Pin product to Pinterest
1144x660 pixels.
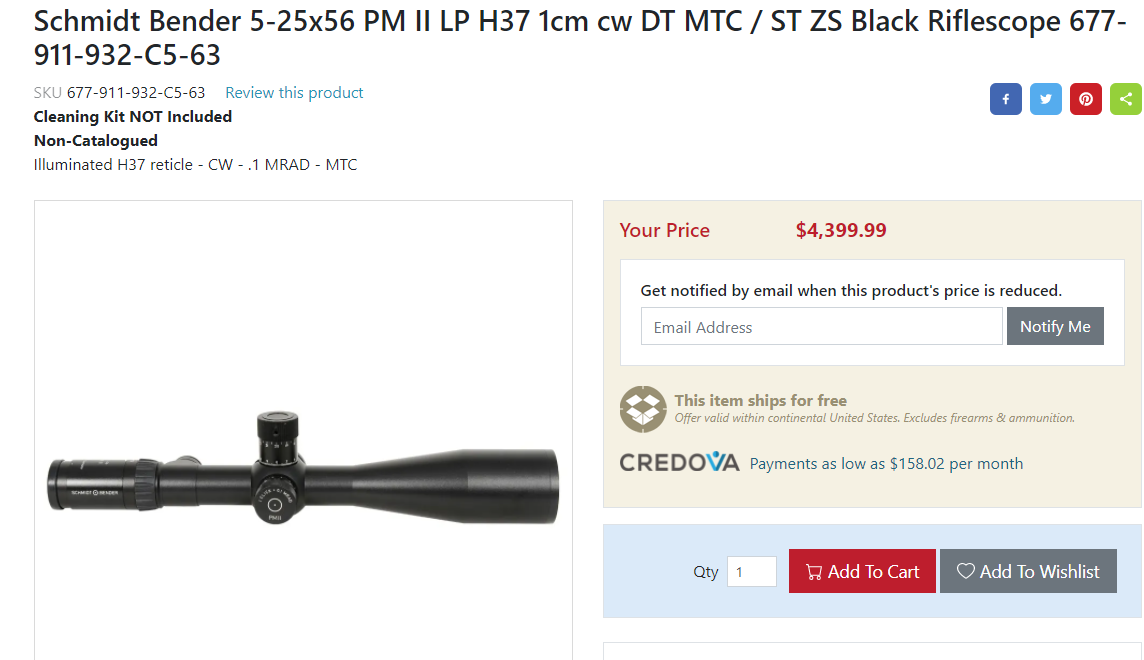1085,99
